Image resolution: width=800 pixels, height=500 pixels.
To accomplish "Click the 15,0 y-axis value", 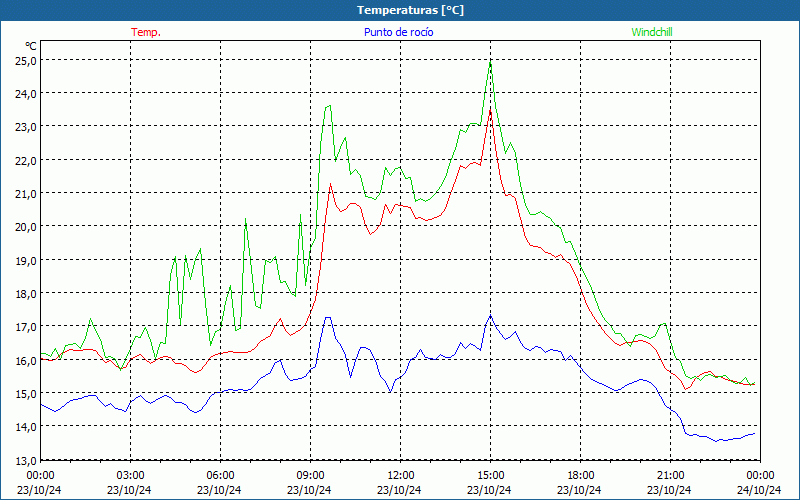I will 25,394.
